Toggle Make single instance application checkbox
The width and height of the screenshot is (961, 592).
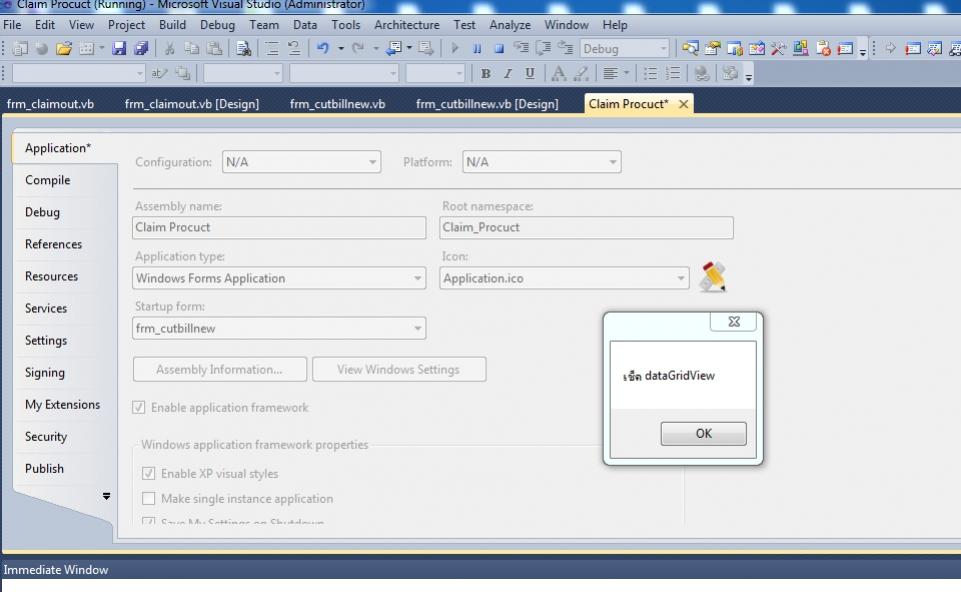[x=148, y=498]
